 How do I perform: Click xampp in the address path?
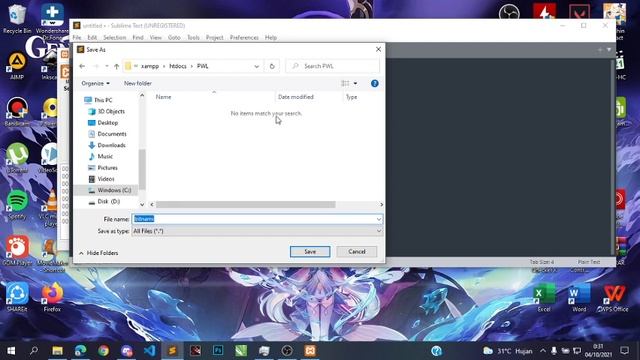click(150, 66)
